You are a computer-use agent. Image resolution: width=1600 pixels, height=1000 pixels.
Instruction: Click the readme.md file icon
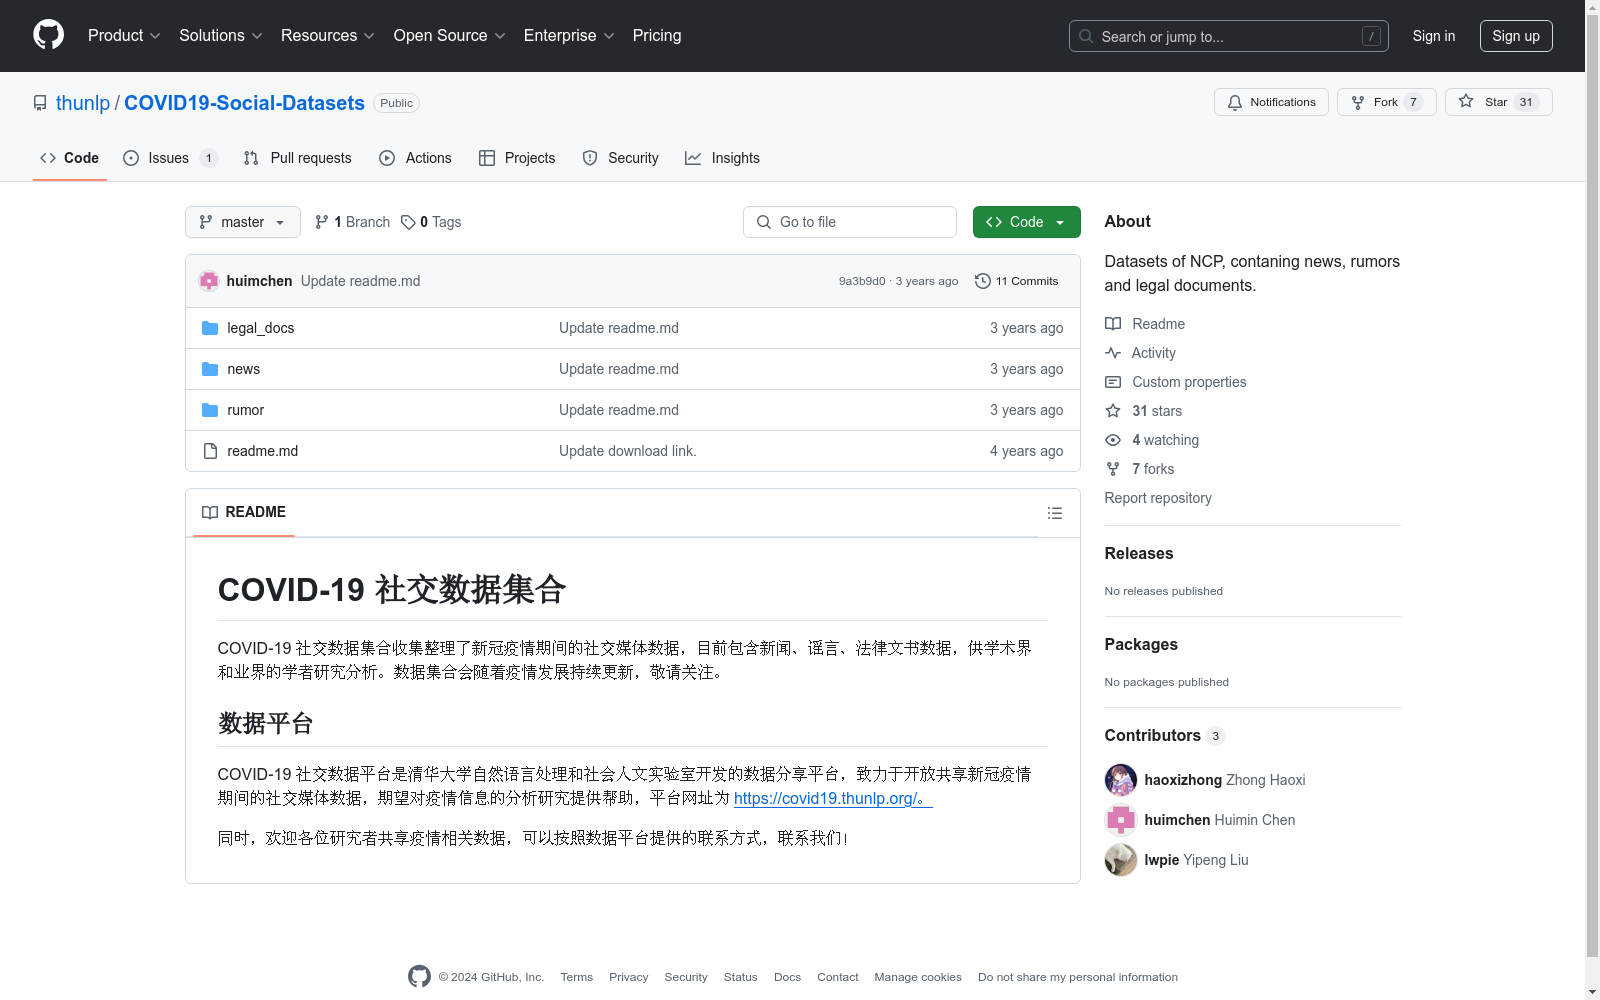[210, 451]
